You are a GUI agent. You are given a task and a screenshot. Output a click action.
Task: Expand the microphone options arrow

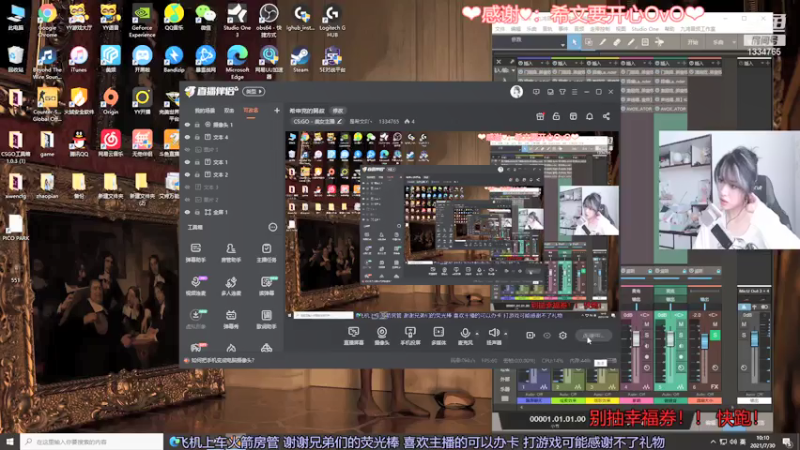coord(477,334)
